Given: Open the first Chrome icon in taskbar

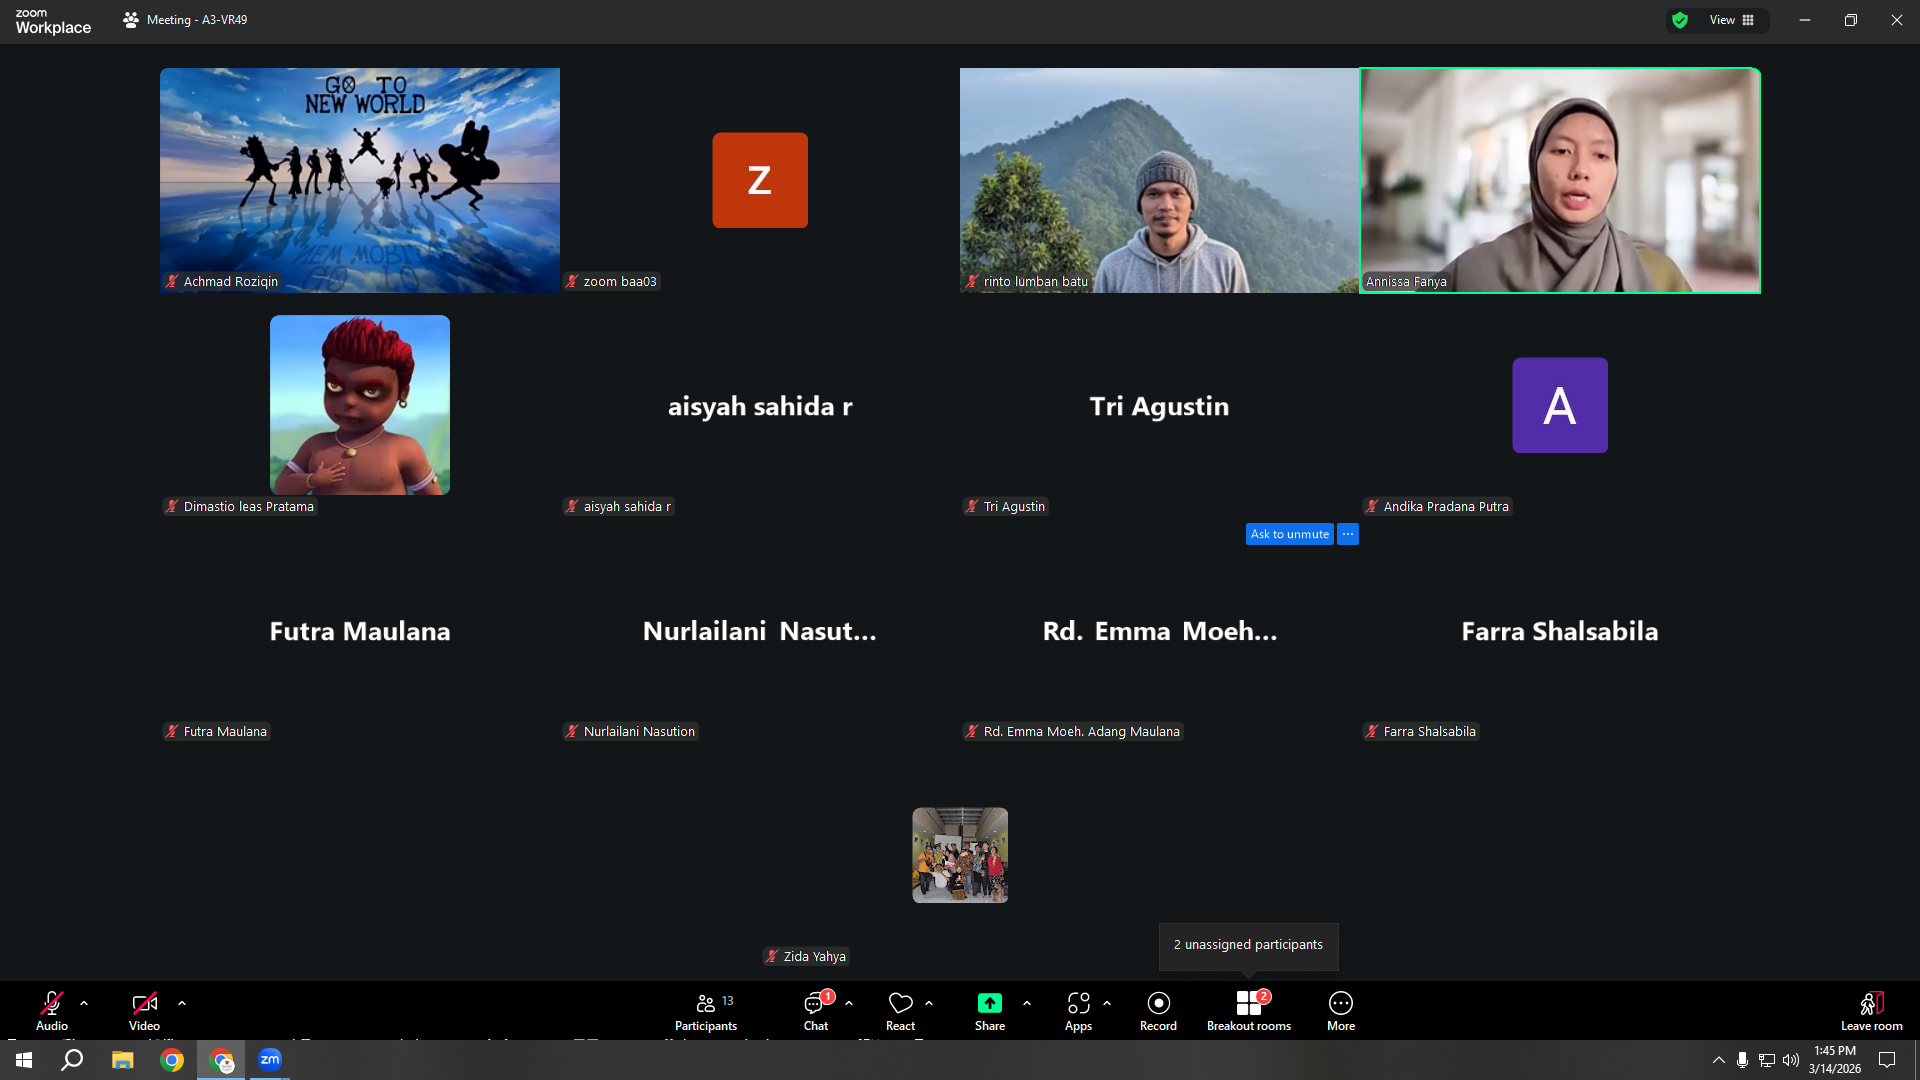Looking at the screenshot, I should pyautogui.click(x=172, y=1060).
